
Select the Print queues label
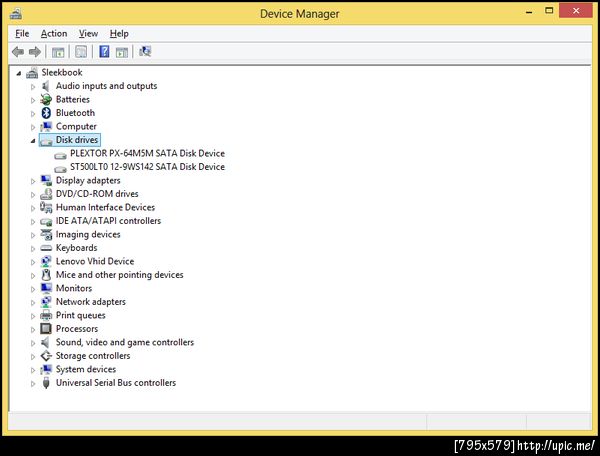pos(80,315)
